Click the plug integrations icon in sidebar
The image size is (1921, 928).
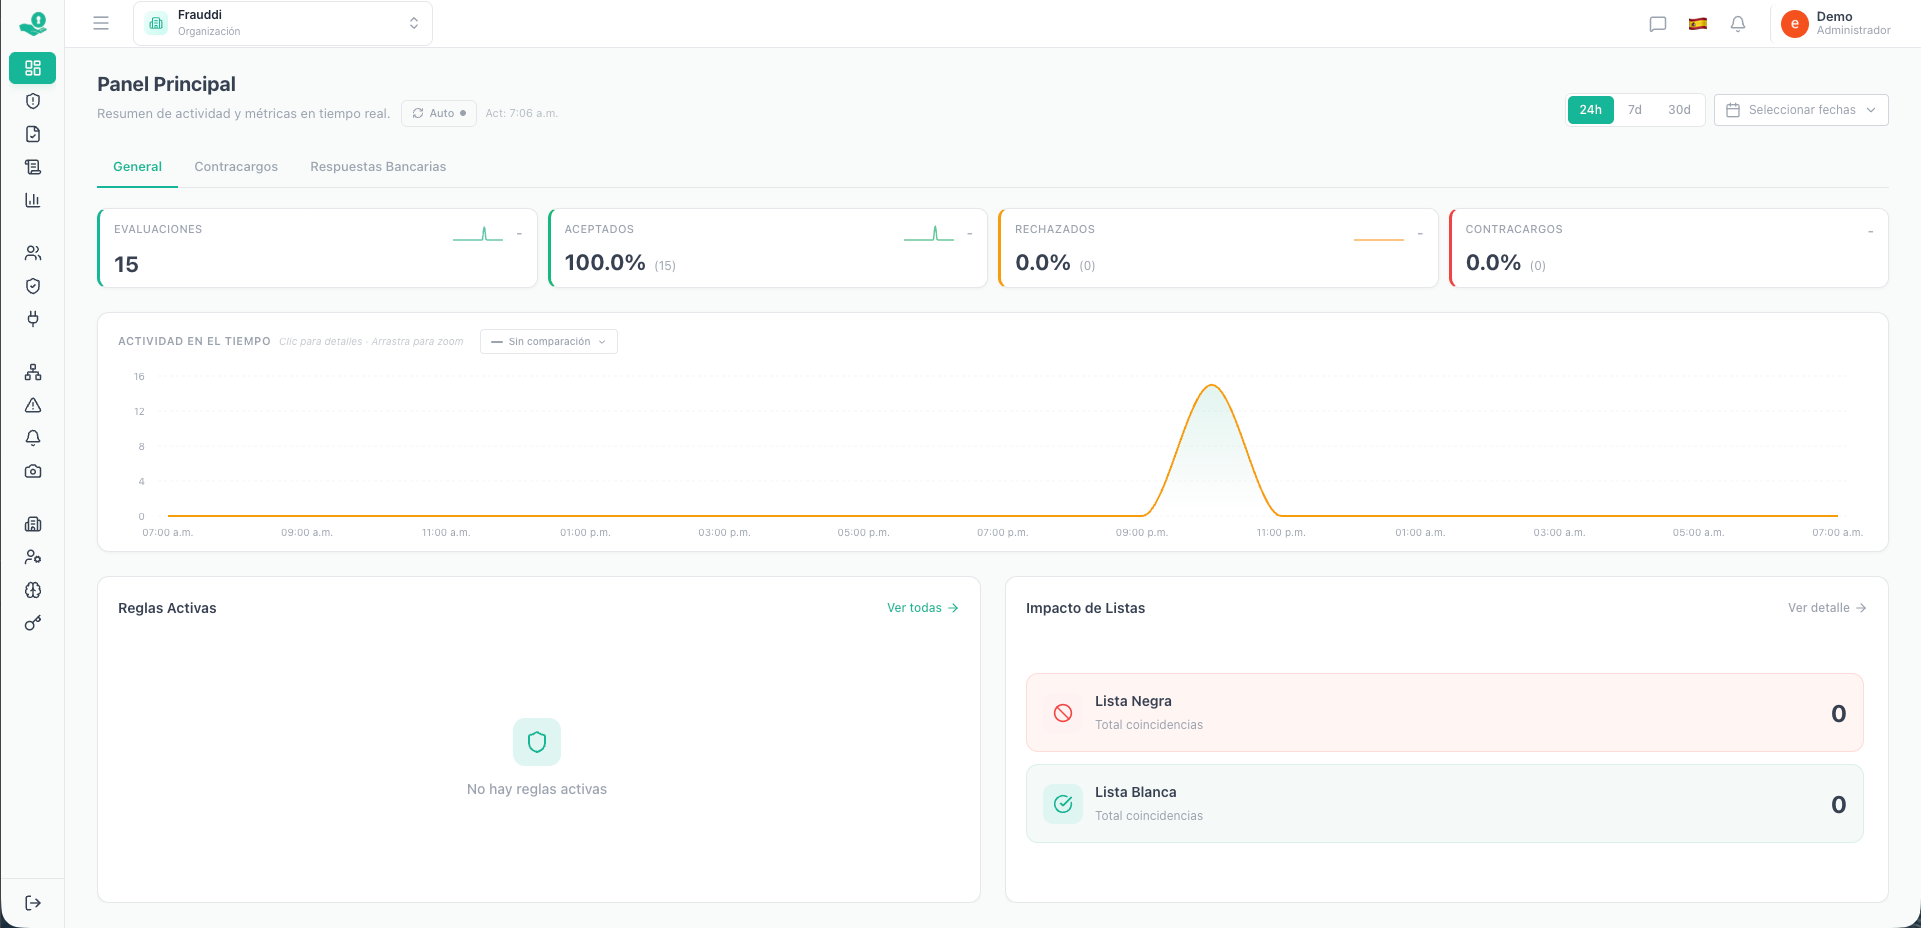coord(33,319)
